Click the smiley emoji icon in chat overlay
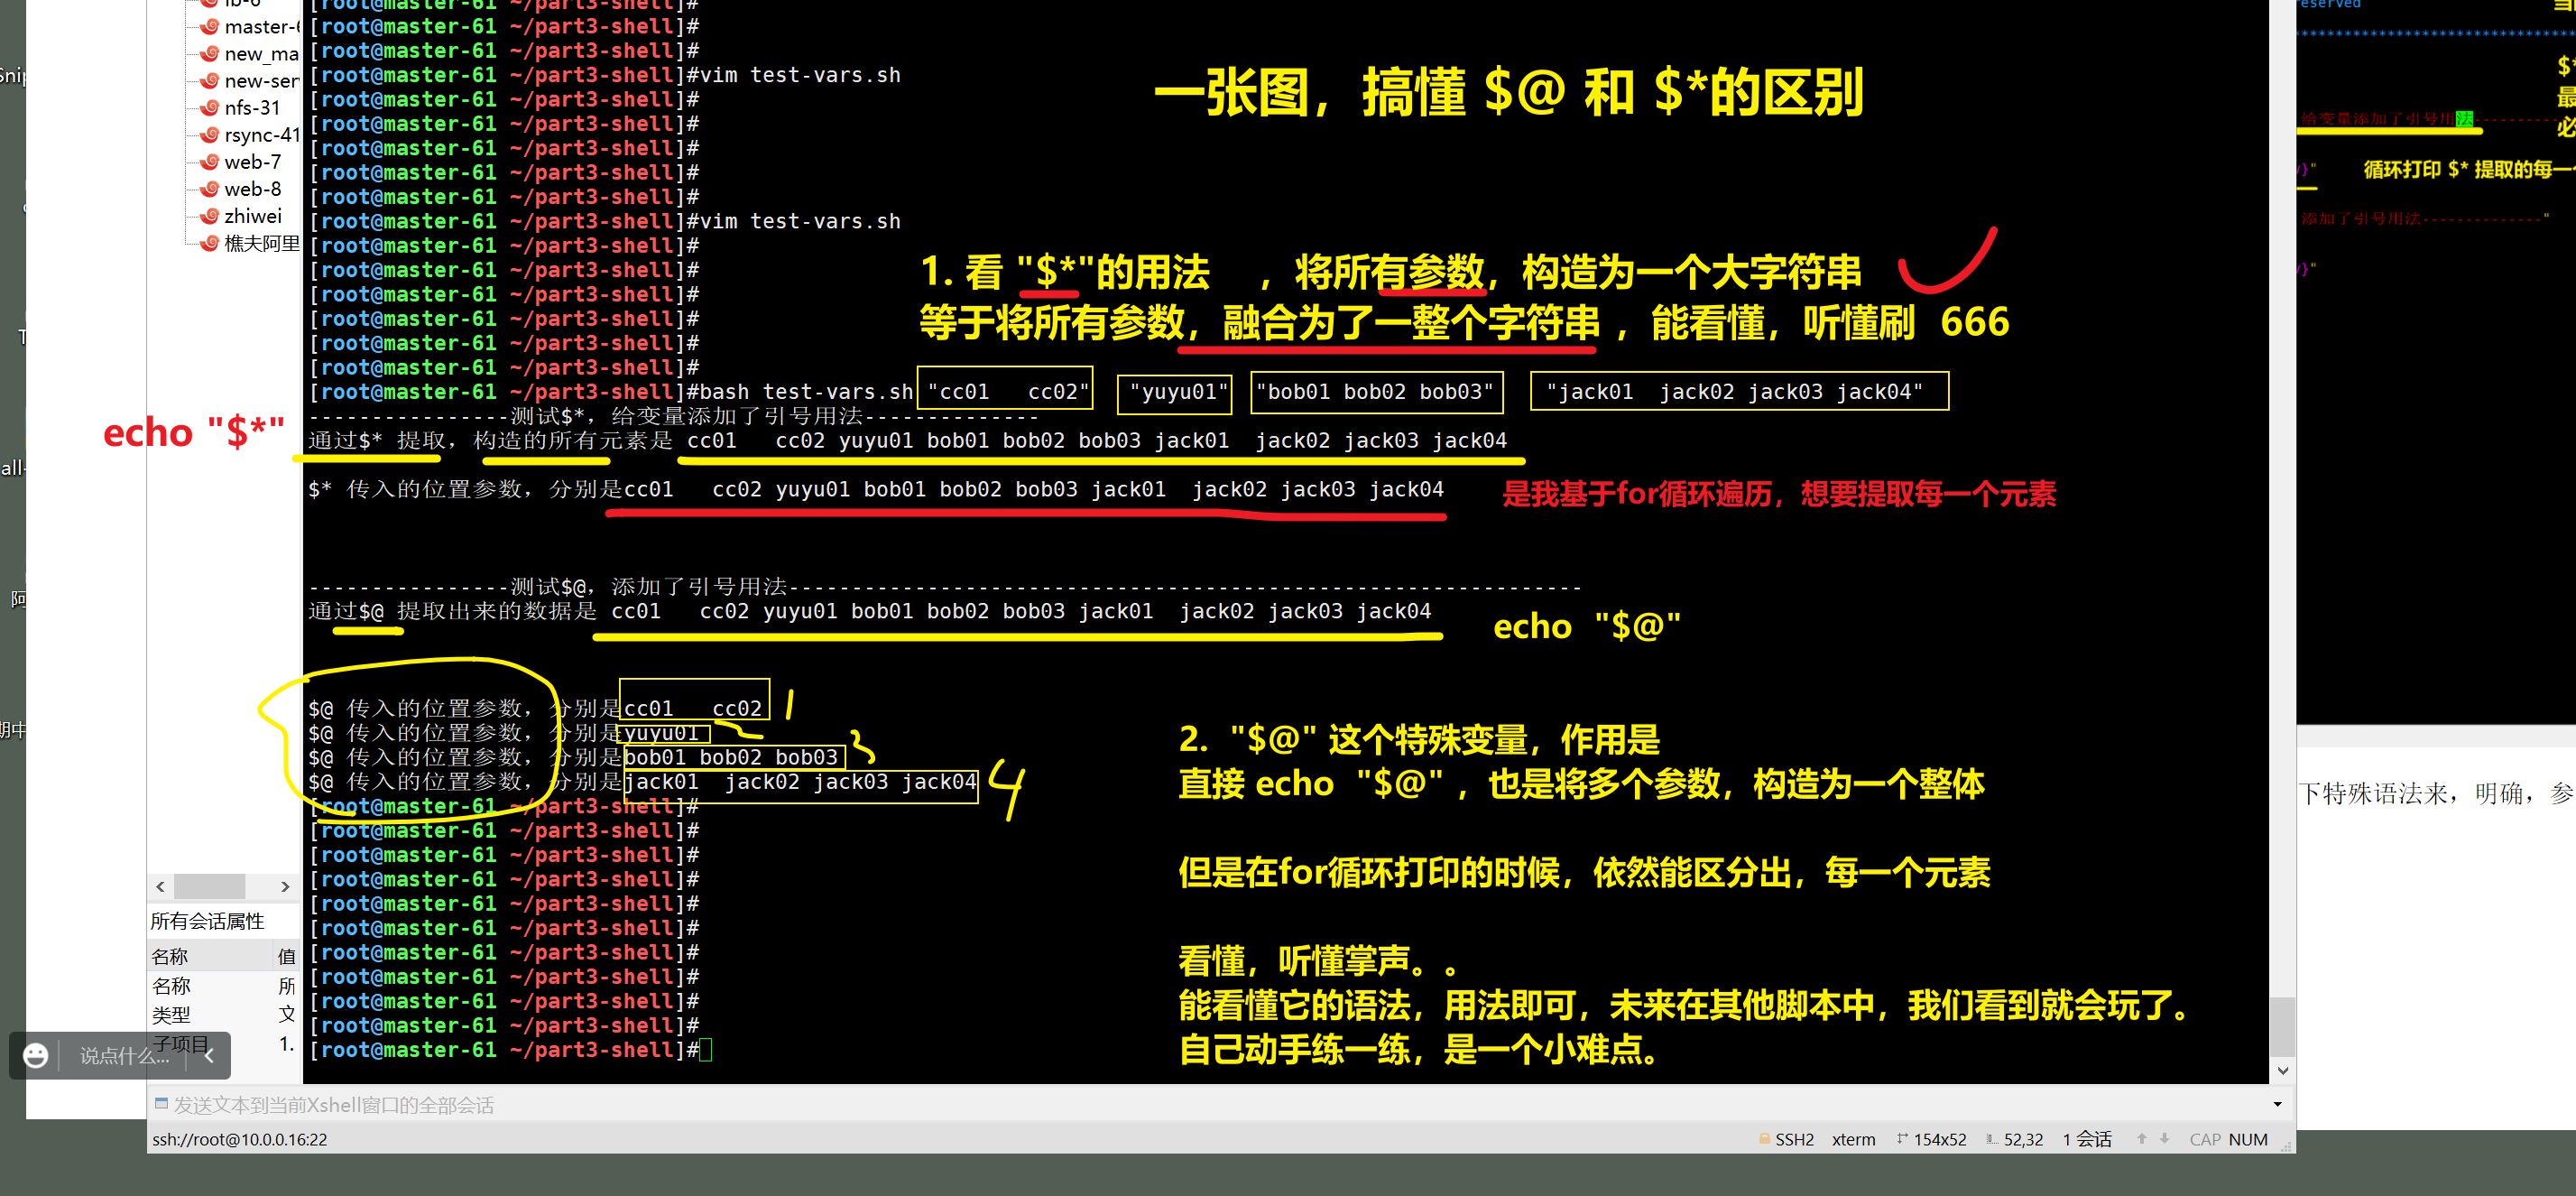The width and height of the screenshot is (2576, 1196). [x=36, y=1056]
